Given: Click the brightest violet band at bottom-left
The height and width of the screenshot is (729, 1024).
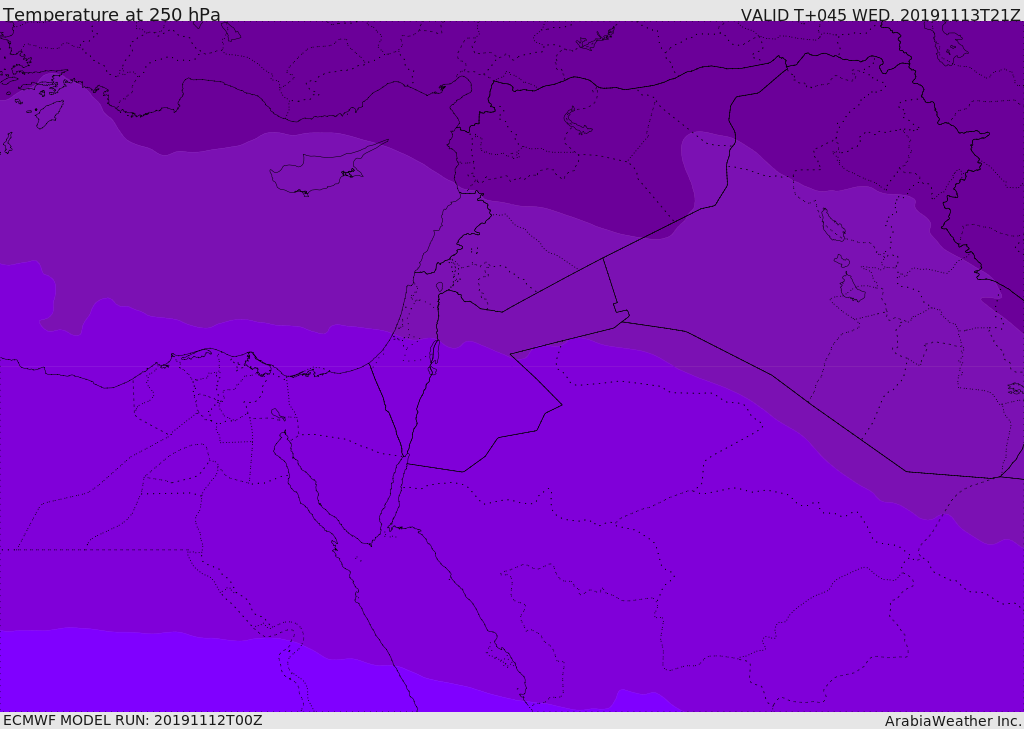Looking at the screenshot, I should point(131,673).
